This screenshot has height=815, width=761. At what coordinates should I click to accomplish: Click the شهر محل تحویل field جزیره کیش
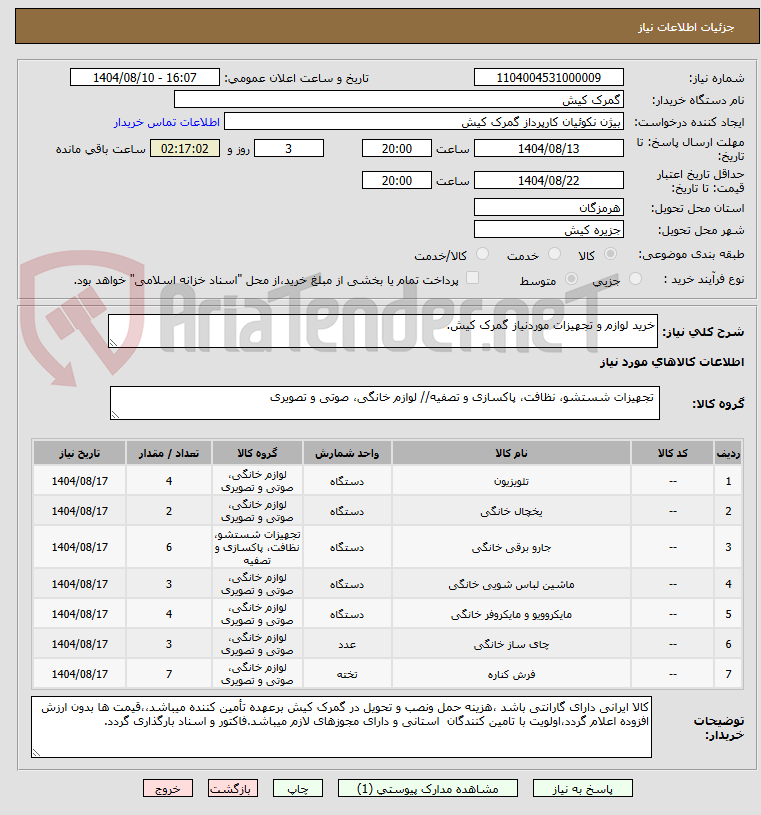coord(548,229)
